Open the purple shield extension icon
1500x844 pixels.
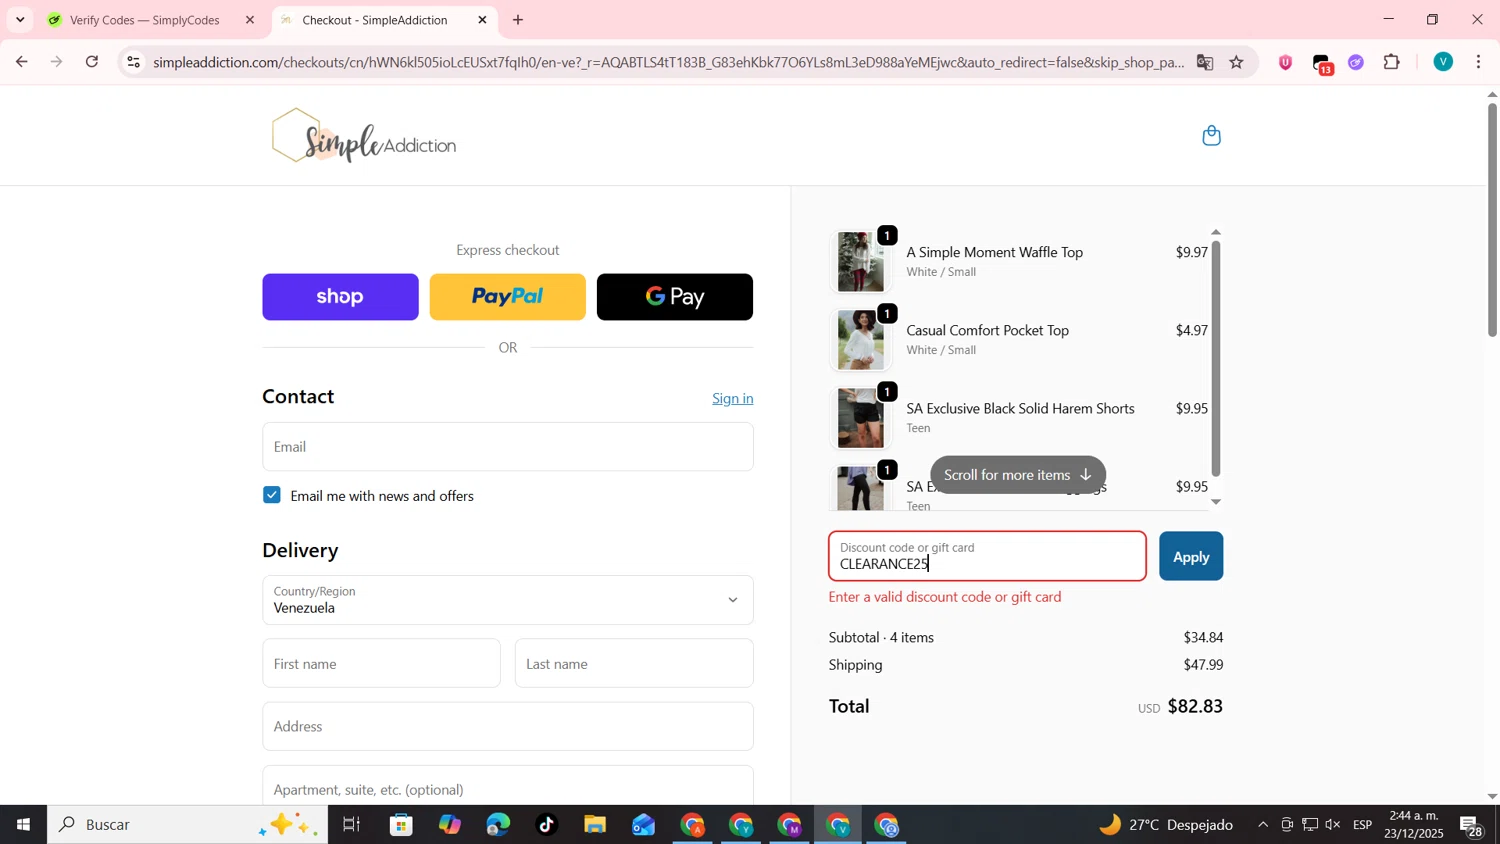(1286, 62)
